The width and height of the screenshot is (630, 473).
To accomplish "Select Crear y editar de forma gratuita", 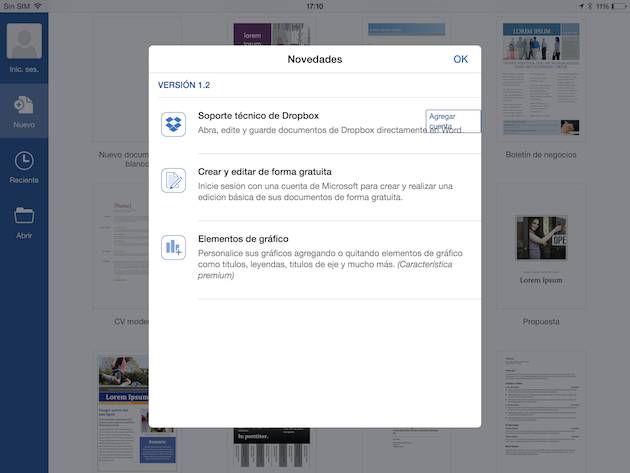I will [264, 172].
